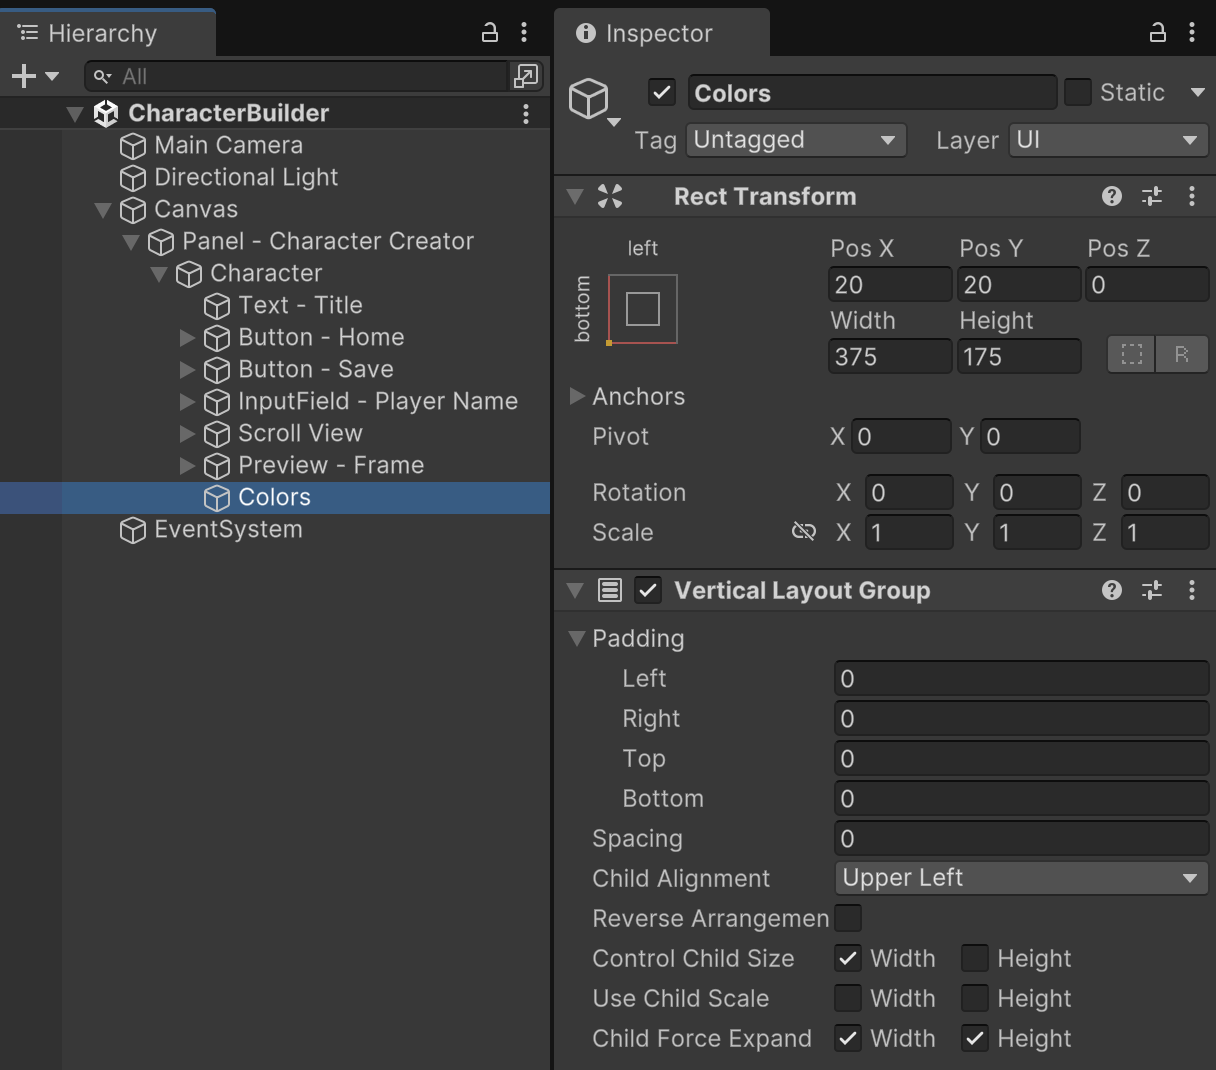Open CharacterBuilder scene options menu
Image resolution: width=1216 pixels, height=1070 pixels.
[x=526, y=114]
